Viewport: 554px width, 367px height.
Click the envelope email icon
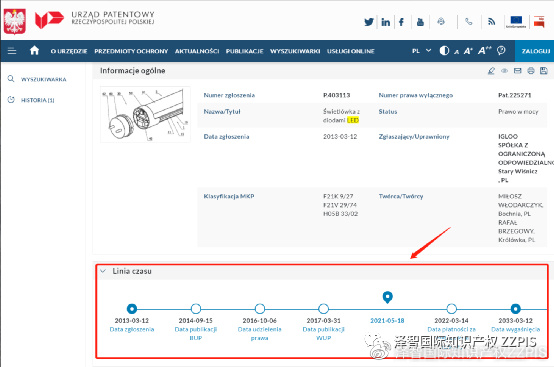(x=518, y=71)
